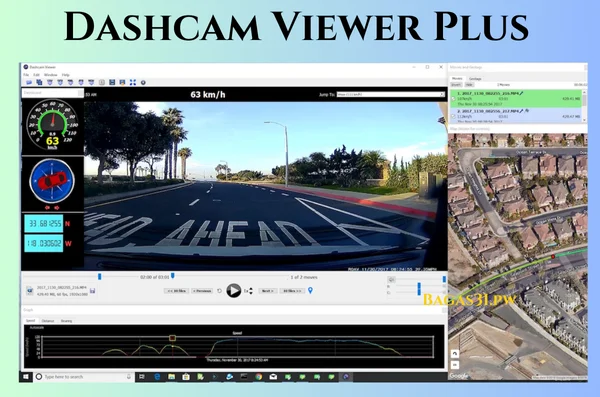The image size is (600, 397).
Task: Click the multiple-files toolbar icon next to open folder
Action: click(x=39, y=82)
